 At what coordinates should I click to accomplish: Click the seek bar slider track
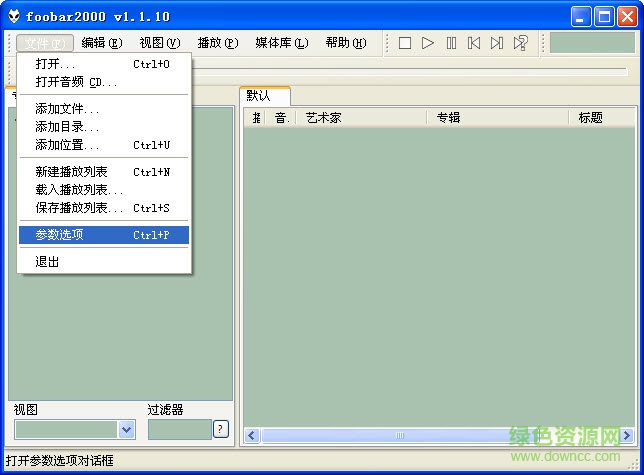tap(409, 72)
